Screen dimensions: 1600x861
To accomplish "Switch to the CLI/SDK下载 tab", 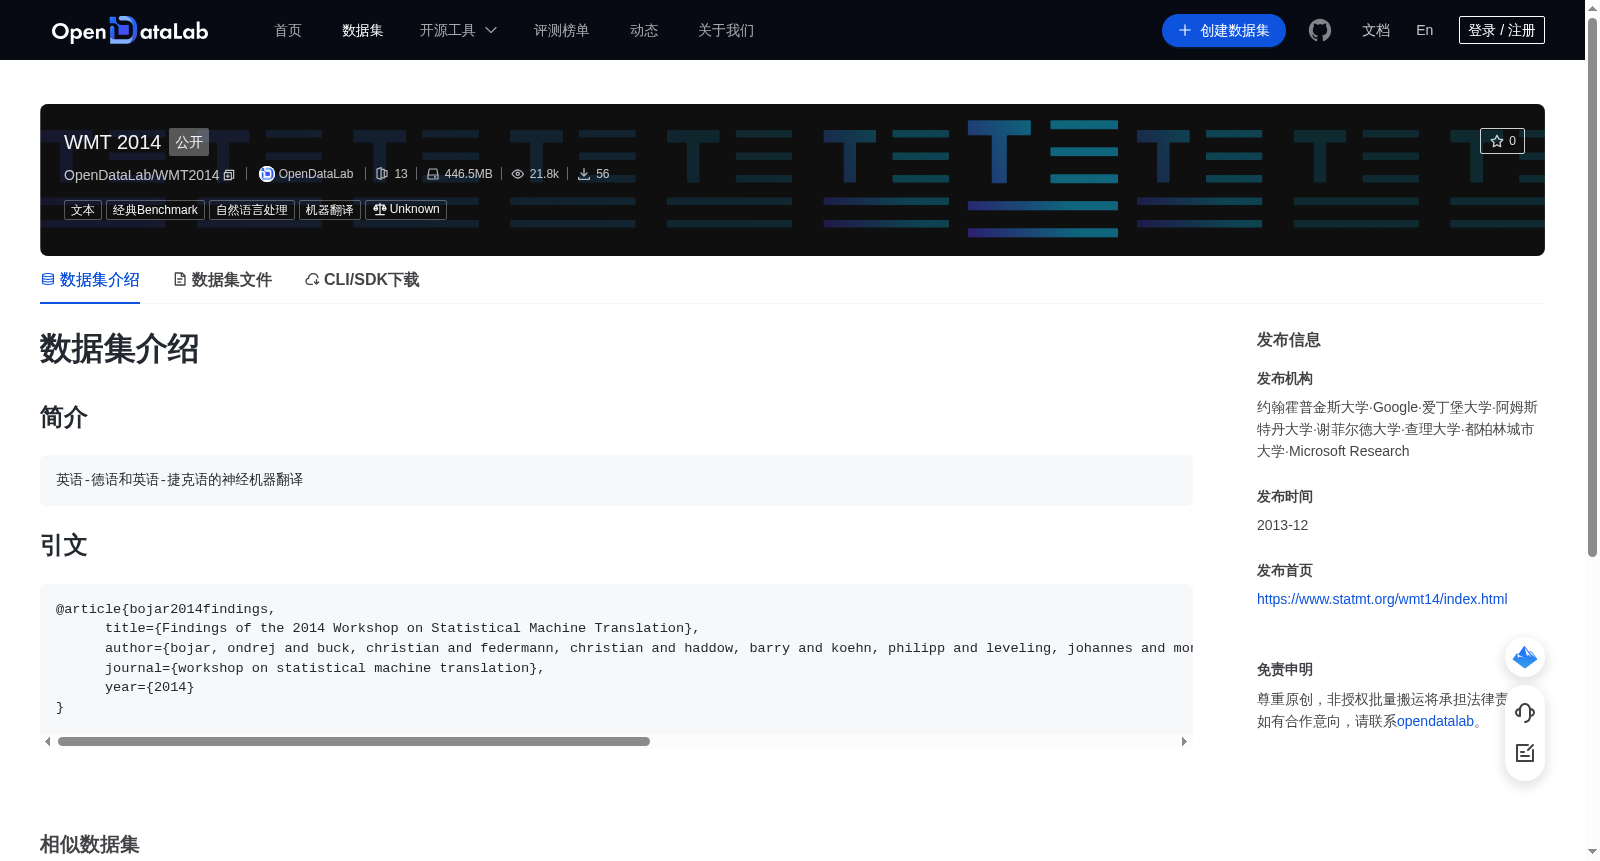I will tap(362, 280).
